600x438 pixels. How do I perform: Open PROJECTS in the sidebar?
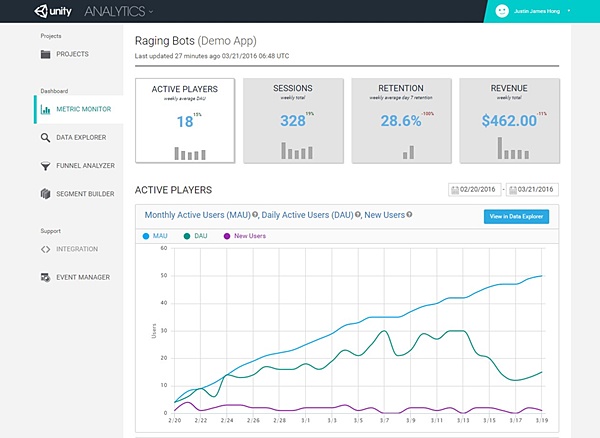tap(72, 54)
